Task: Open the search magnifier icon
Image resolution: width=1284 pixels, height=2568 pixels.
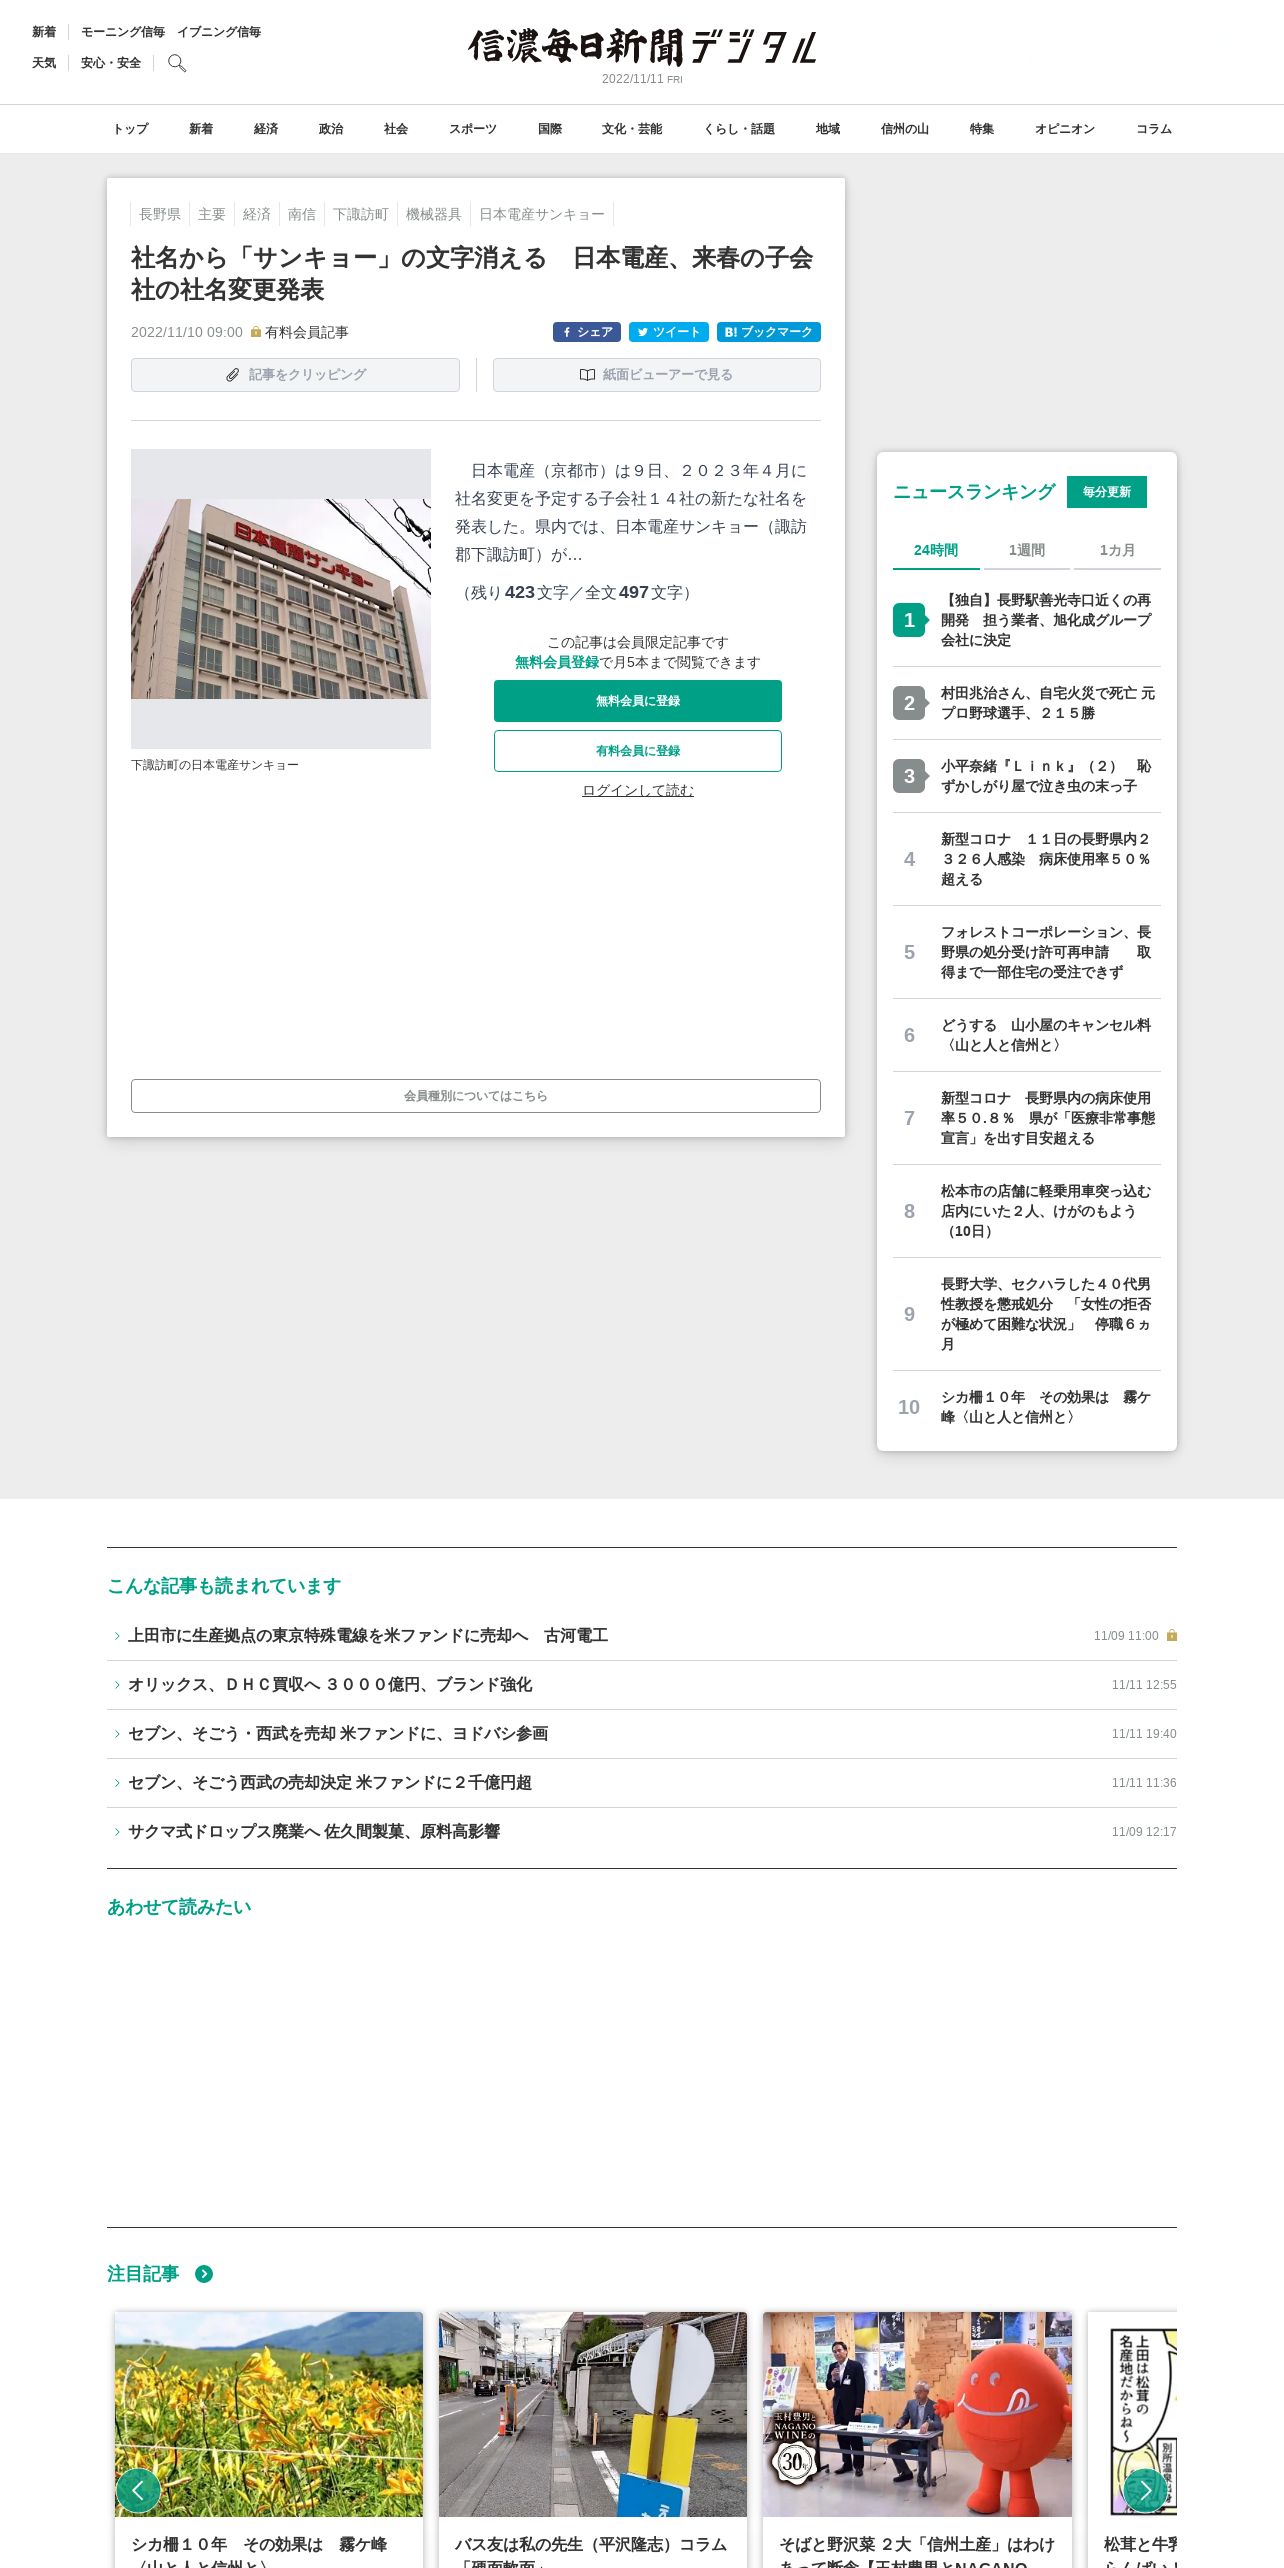Action: pos(177,63)
